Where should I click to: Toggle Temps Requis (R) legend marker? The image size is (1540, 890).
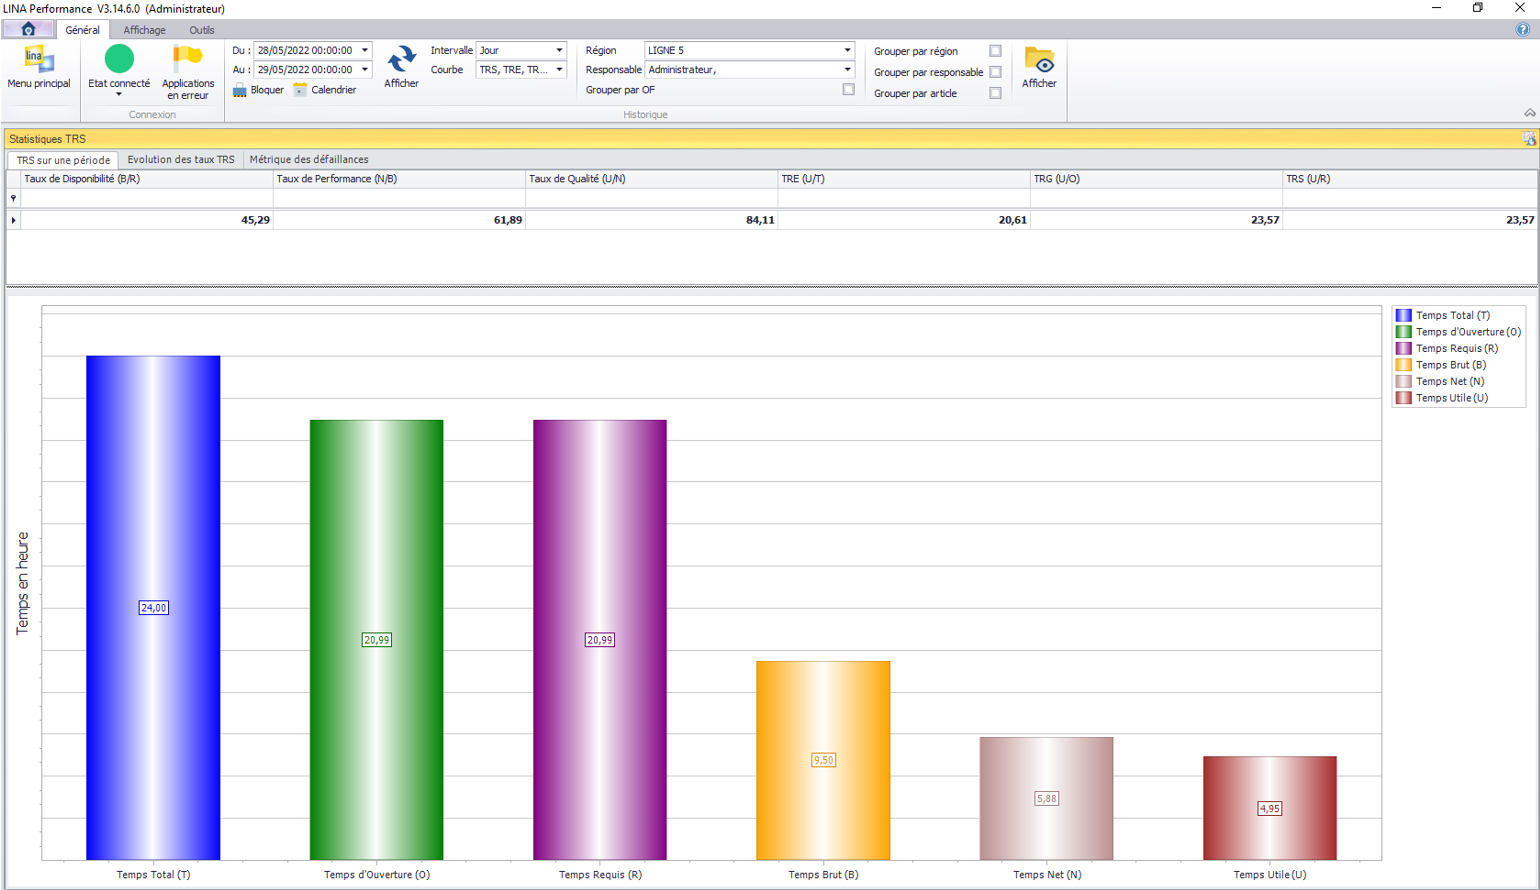[x=1403, y=349]
